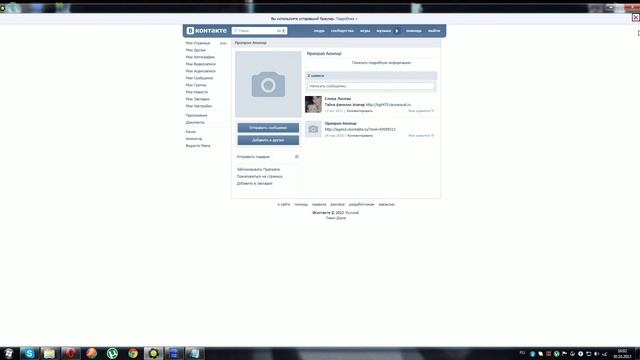
Task: Open люди in the top navigation
Action: pos(319,31)
